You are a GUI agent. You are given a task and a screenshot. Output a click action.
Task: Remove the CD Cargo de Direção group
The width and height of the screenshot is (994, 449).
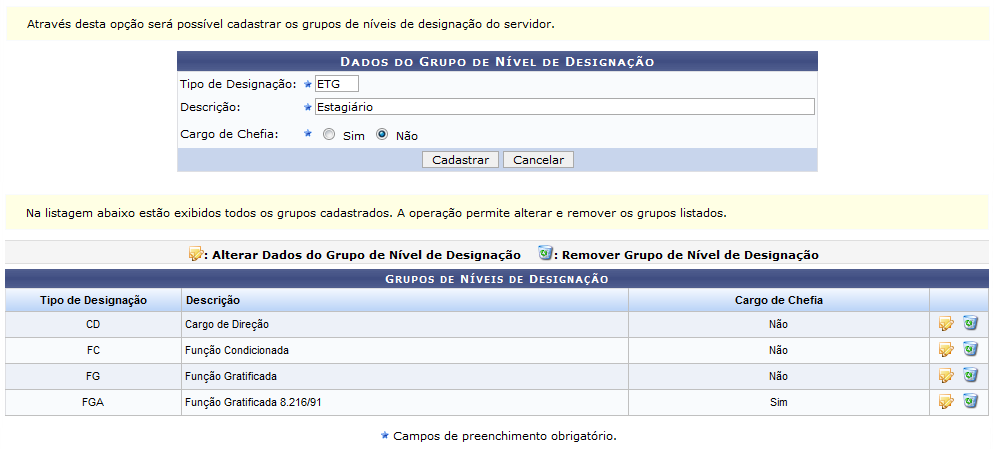coord(970,324)
